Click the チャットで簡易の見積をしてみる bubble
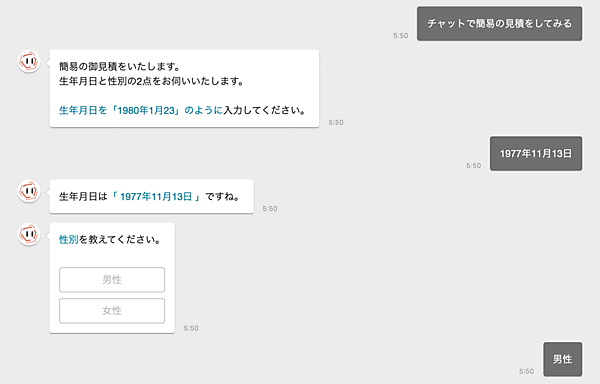 point(499,23)
